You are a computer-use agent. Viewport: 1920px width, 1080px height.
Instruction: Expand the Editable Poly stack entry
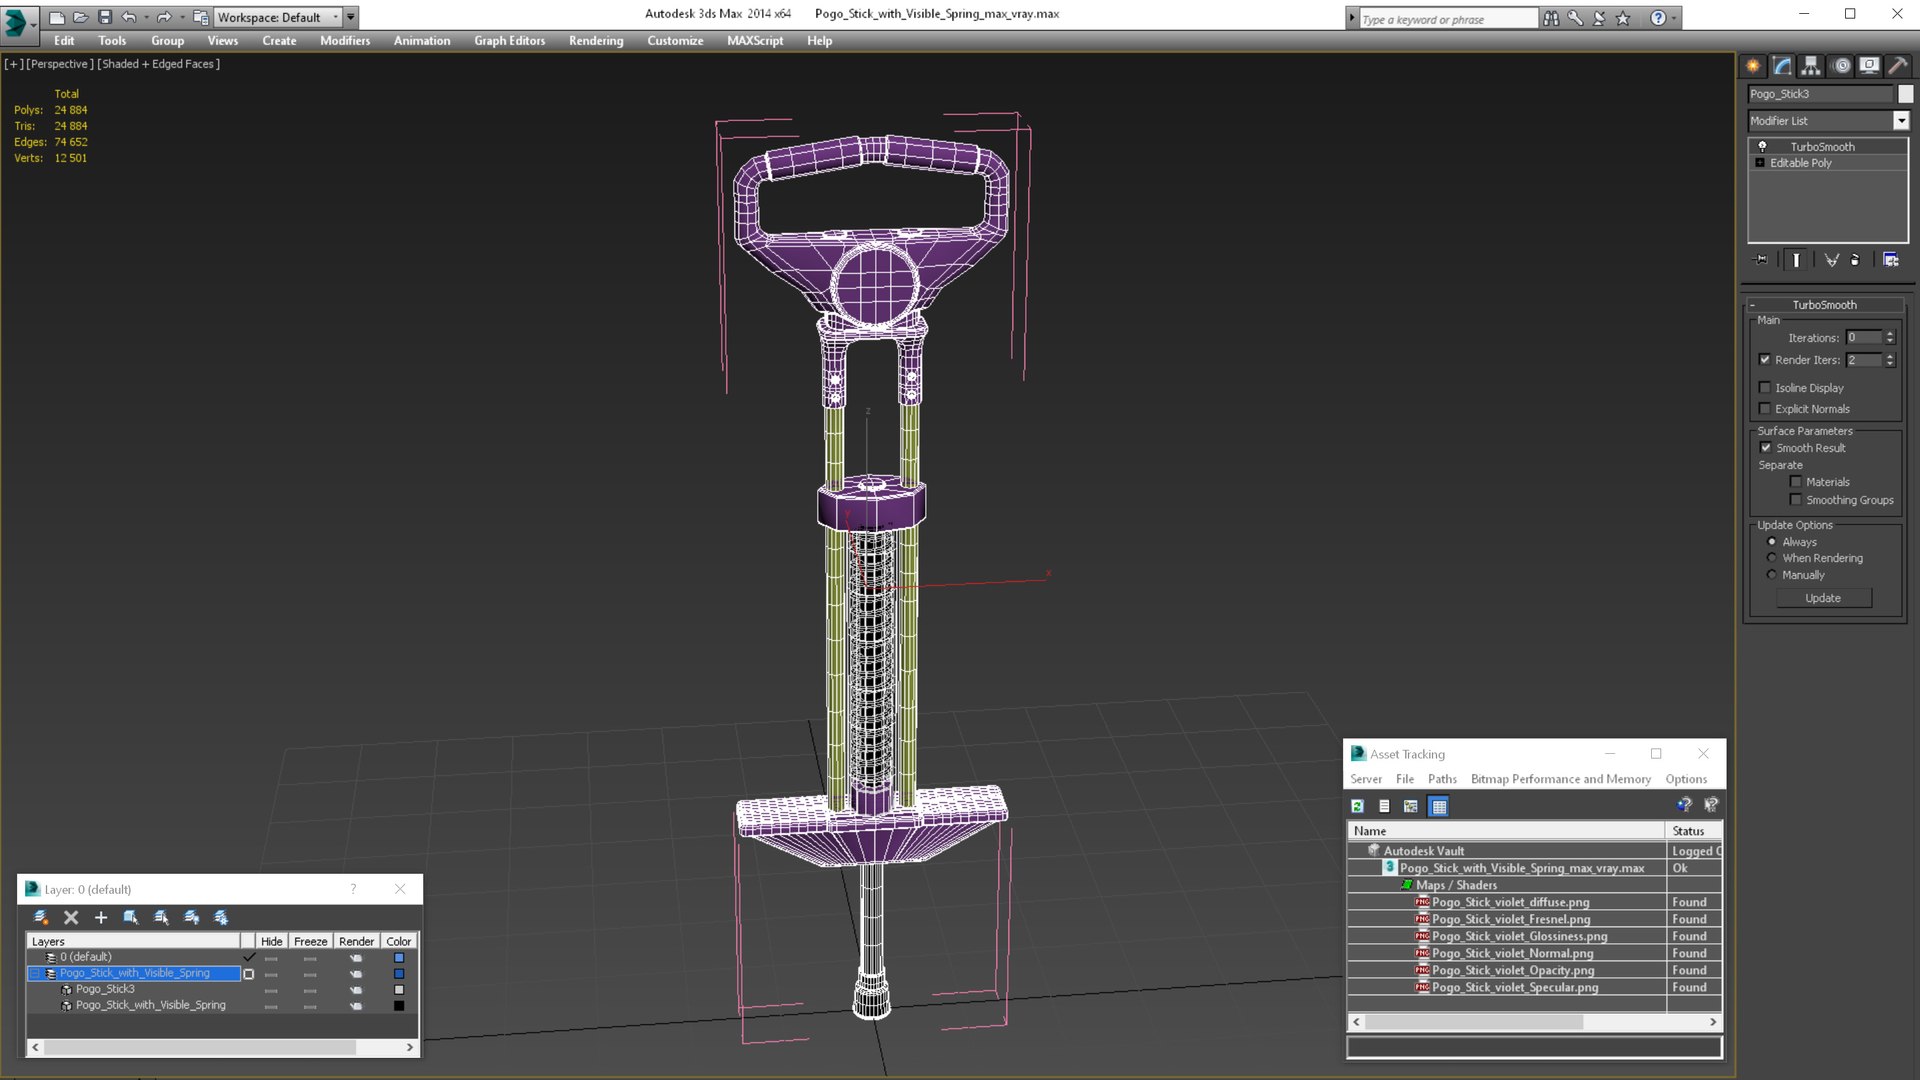[x=1760, y=163]
